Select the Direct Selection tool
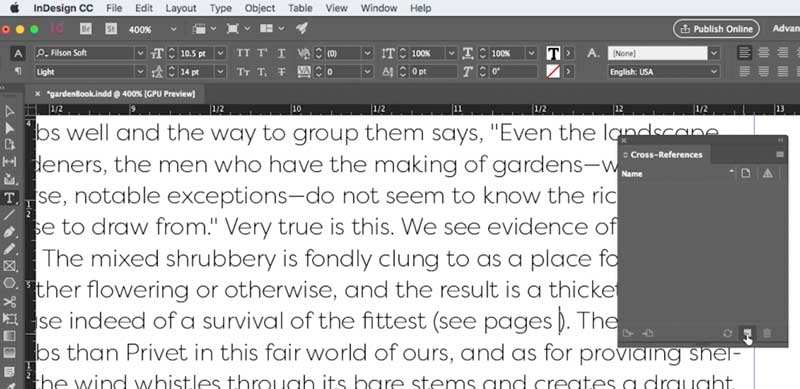The image size is (800, 389). tap(10, 128)
